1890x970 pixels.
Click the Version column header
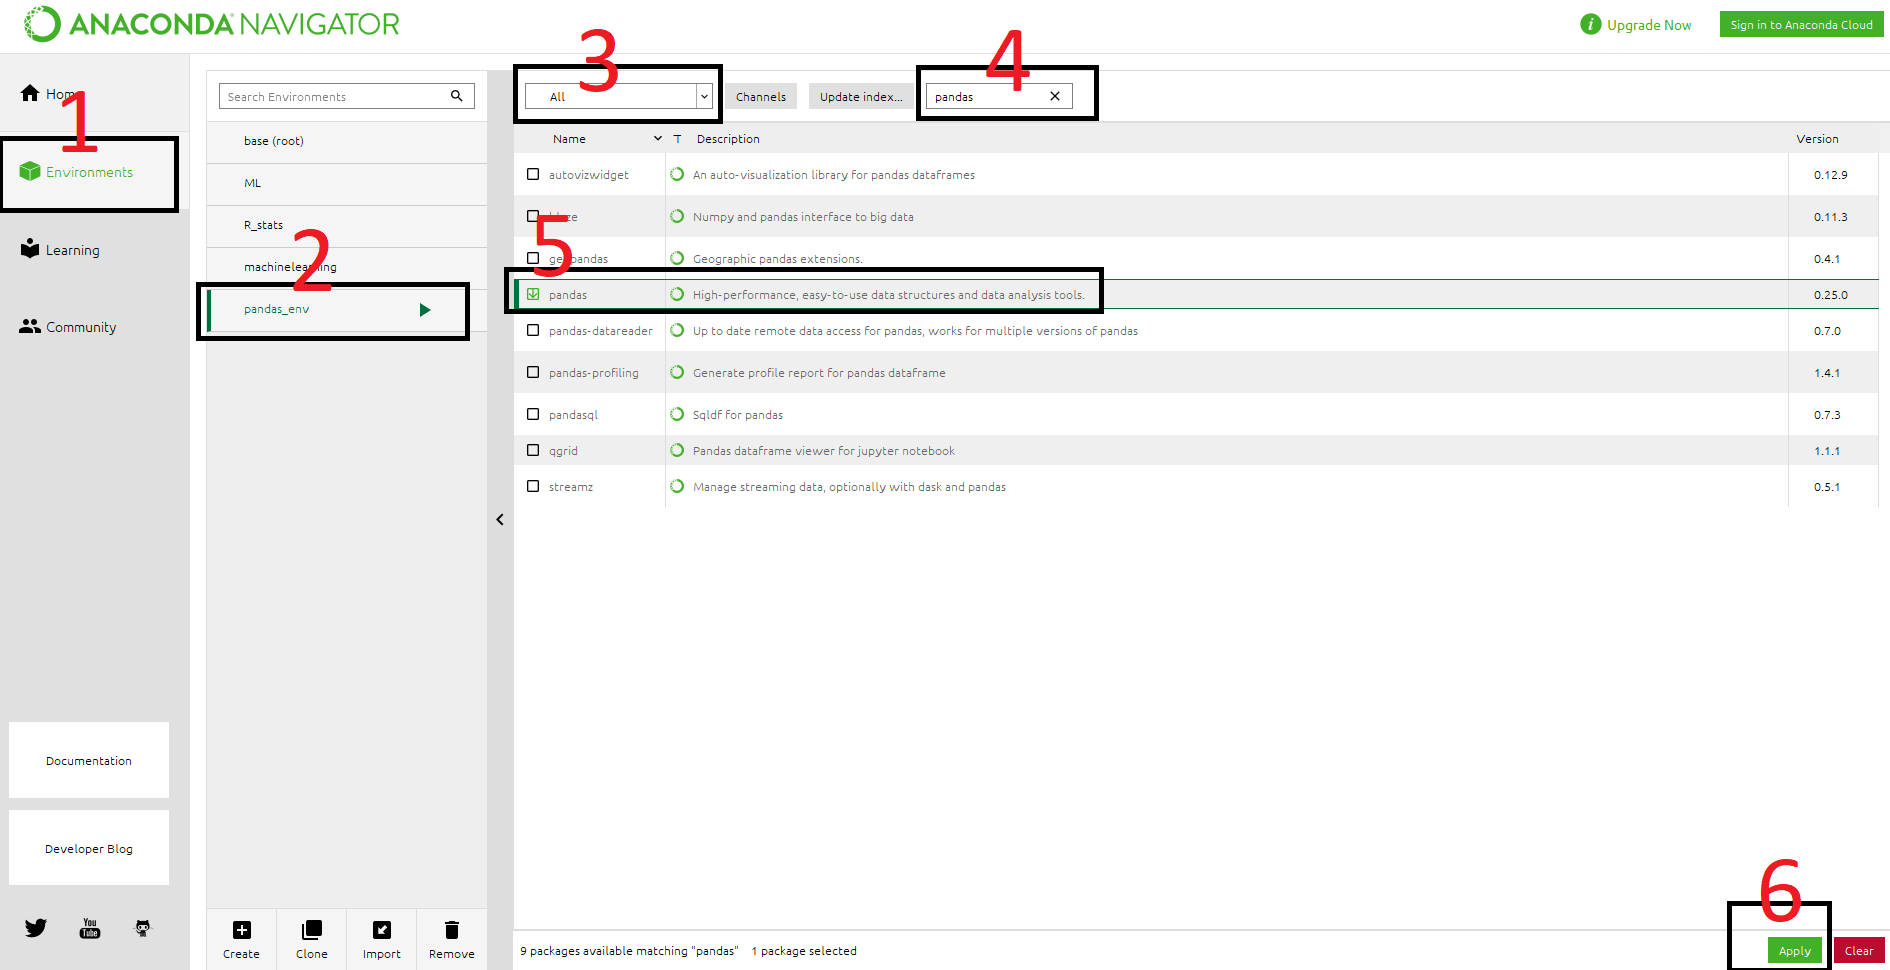point(1817,139)
